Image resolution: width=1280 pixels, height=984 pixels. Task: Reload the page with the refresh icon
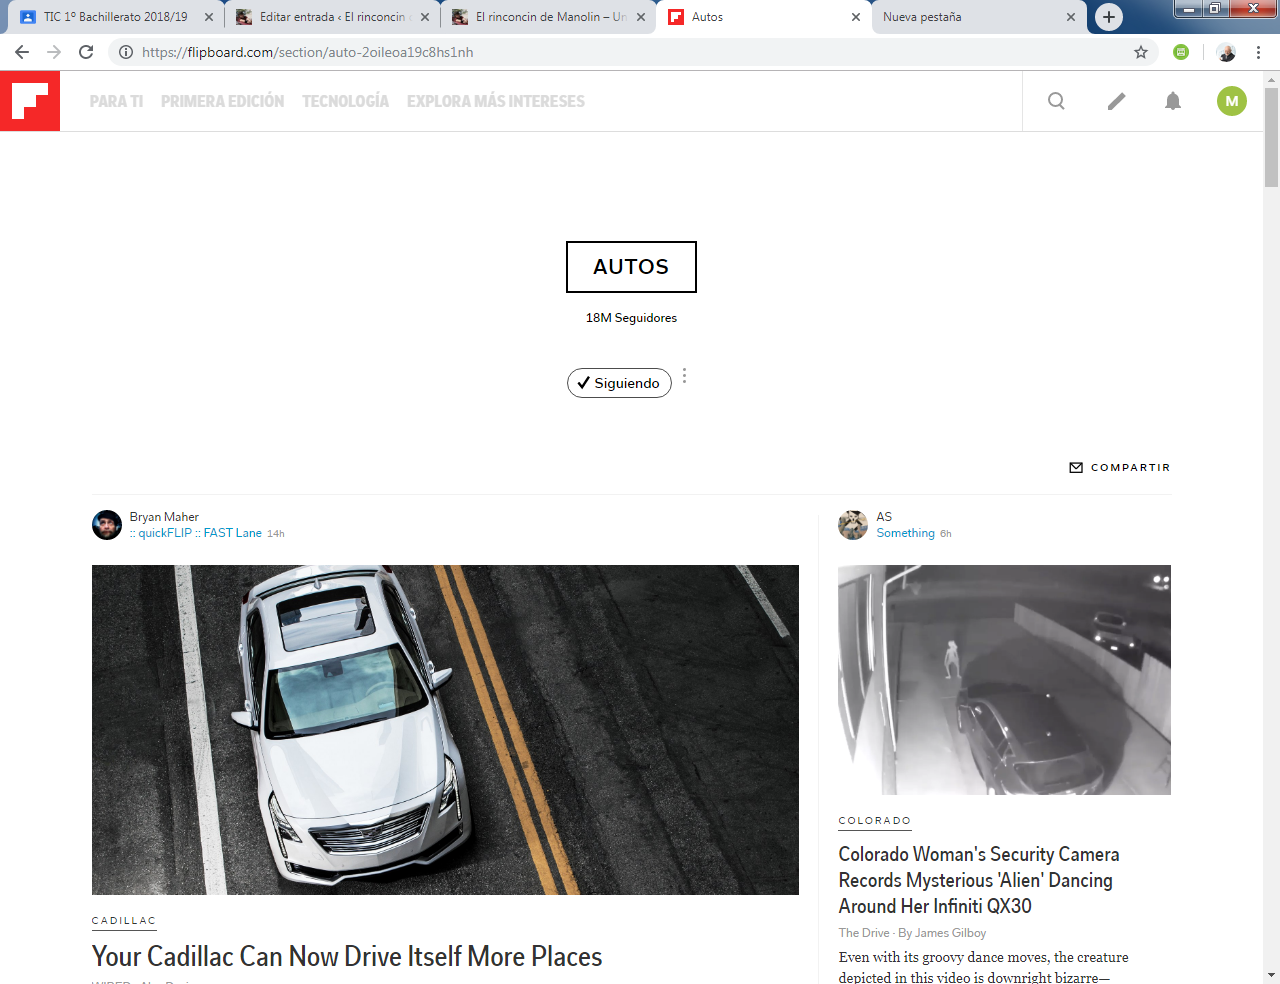click(86, 52)
